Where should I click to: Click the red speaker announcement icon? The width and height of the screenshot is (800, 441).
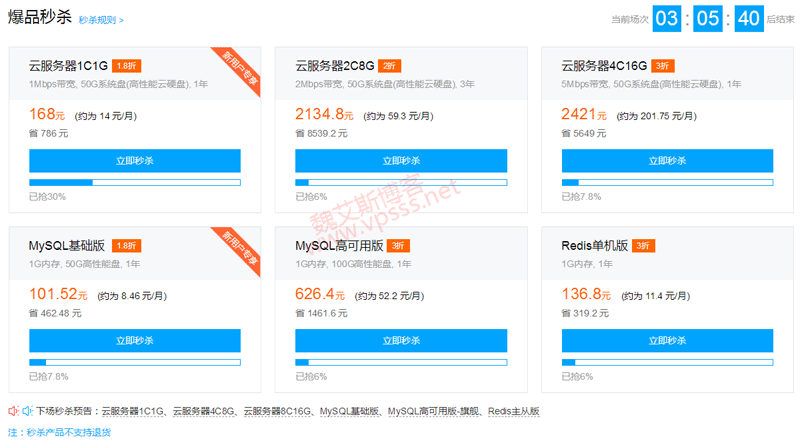pos(14,411)
